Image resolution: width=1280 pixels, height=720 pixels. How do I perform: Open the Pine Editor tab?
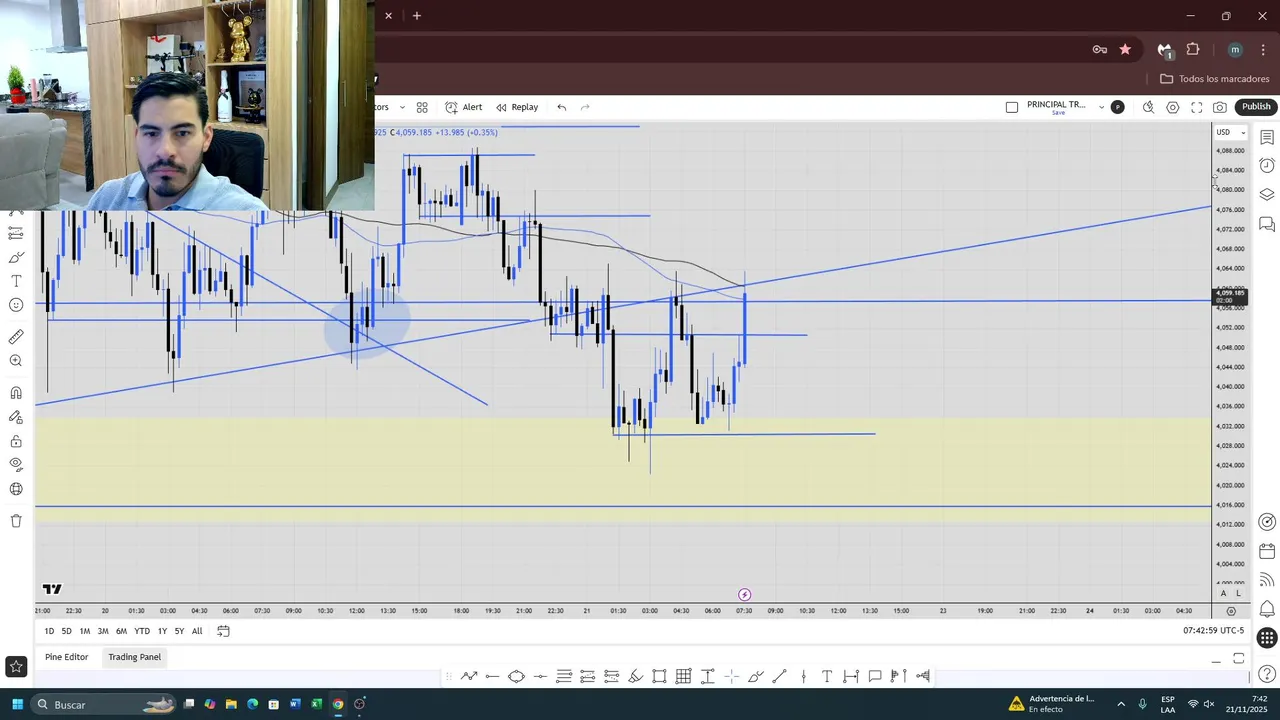coord(67,657)
